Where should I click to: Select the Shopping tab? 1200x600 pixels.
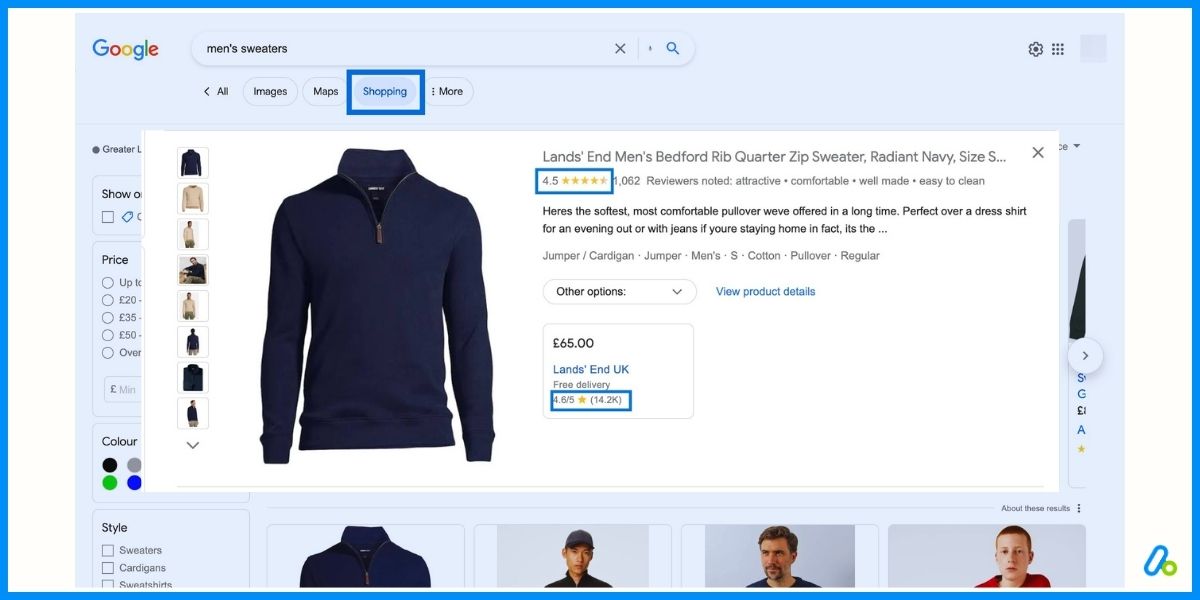coord(385,91)
